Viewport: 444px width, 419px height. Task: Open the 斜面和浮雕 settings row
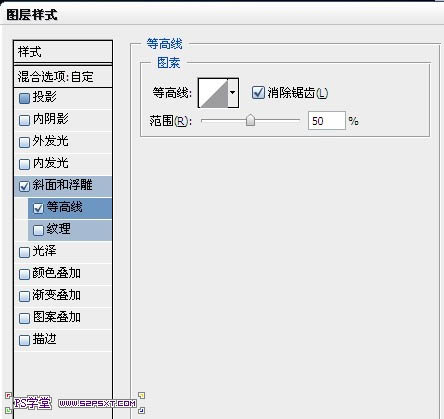[x=63, y=185]
